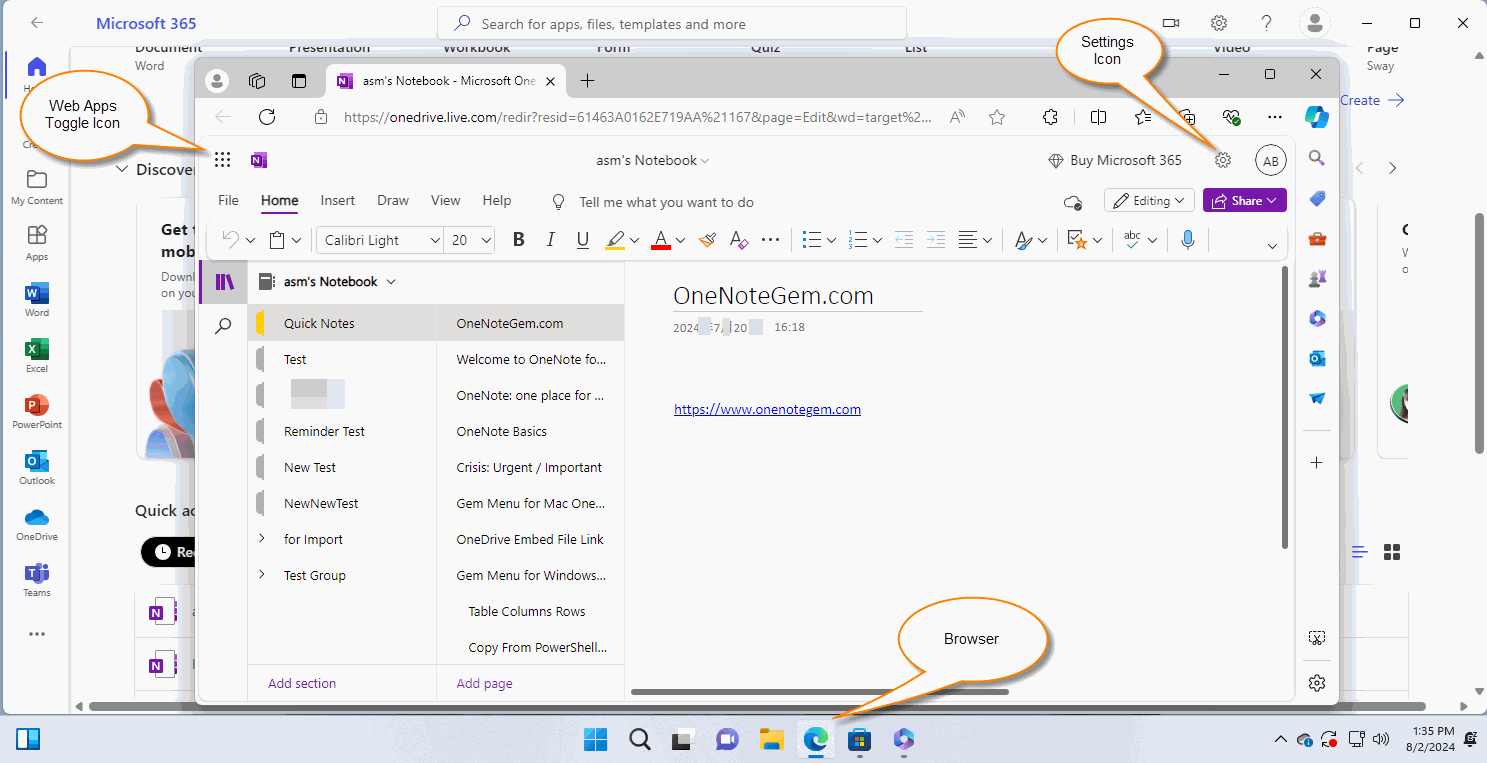Switch to the Draw tab
The height and width of the screenshot is (763, 1487).
pos(393,200)
